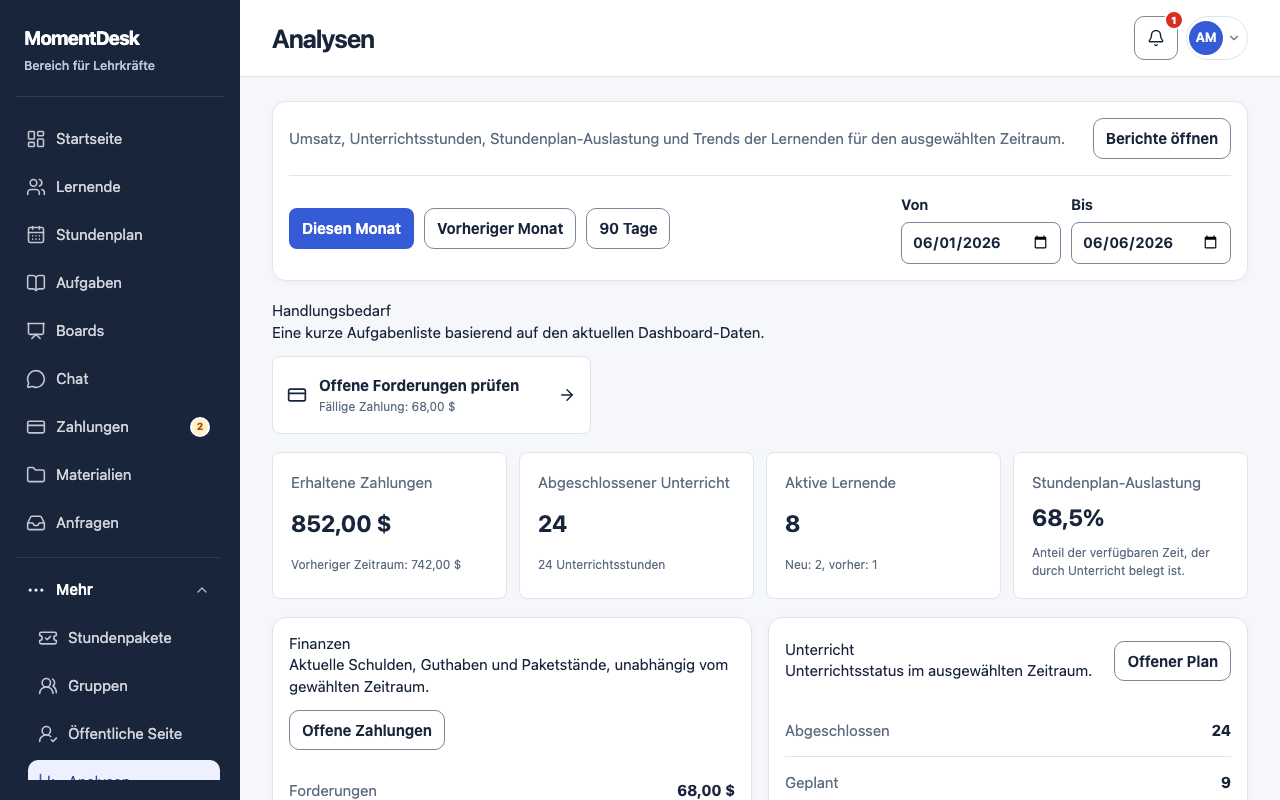Click Berichte öffnen button

[x=1162, y=139]
